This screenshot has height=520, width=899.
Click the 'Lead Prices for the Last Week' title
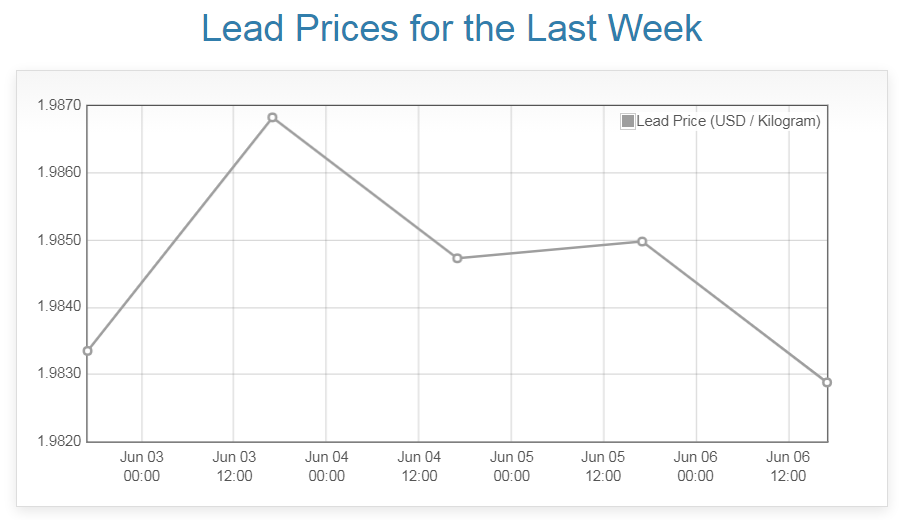coord(451,28)
